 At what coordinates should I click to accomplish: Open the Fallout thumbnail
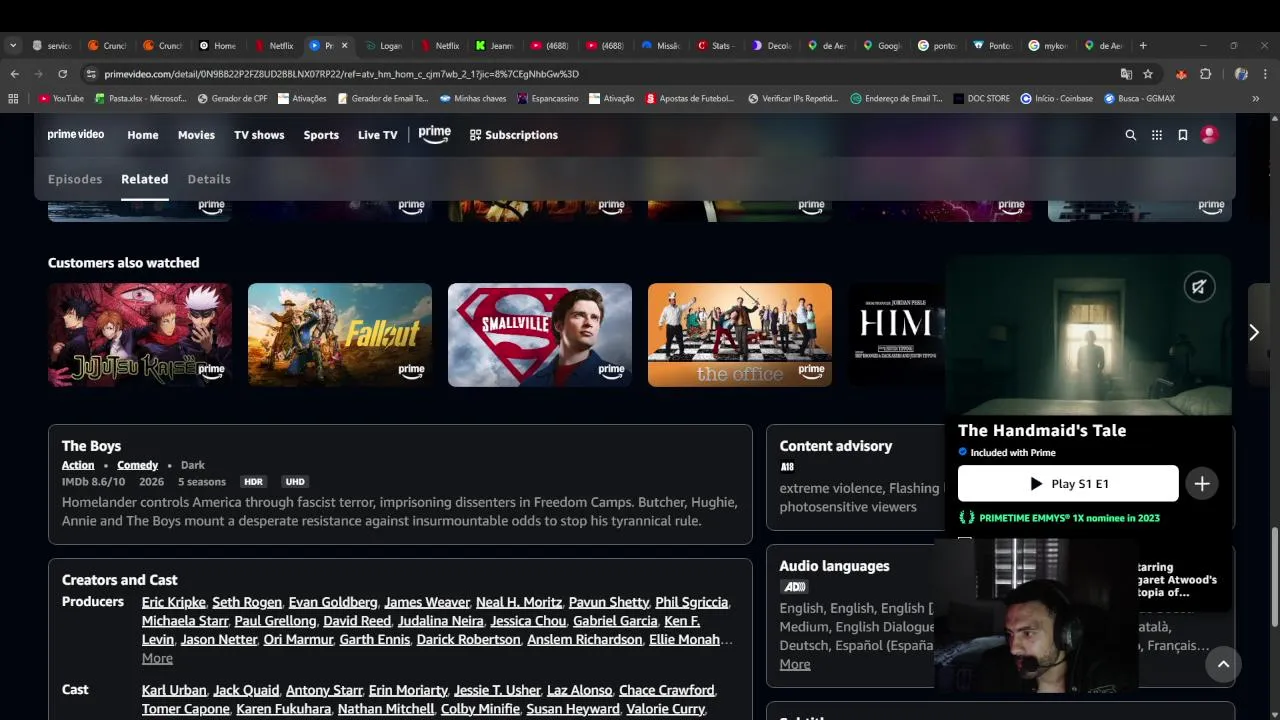(x=340, y=335)
